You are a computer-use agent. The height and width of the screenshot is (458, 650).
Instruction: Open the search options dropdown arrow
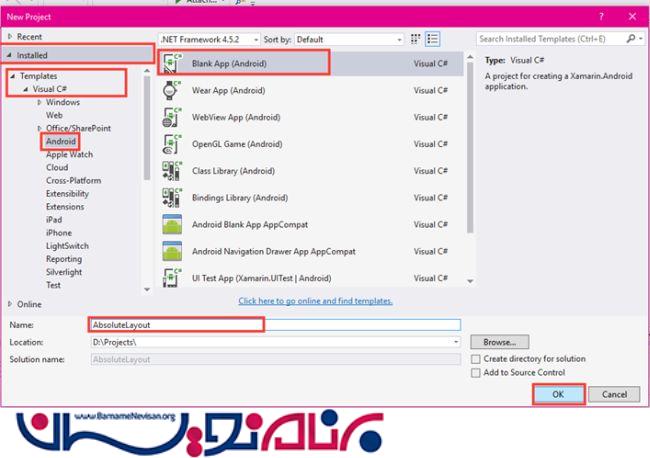[641, 39]
